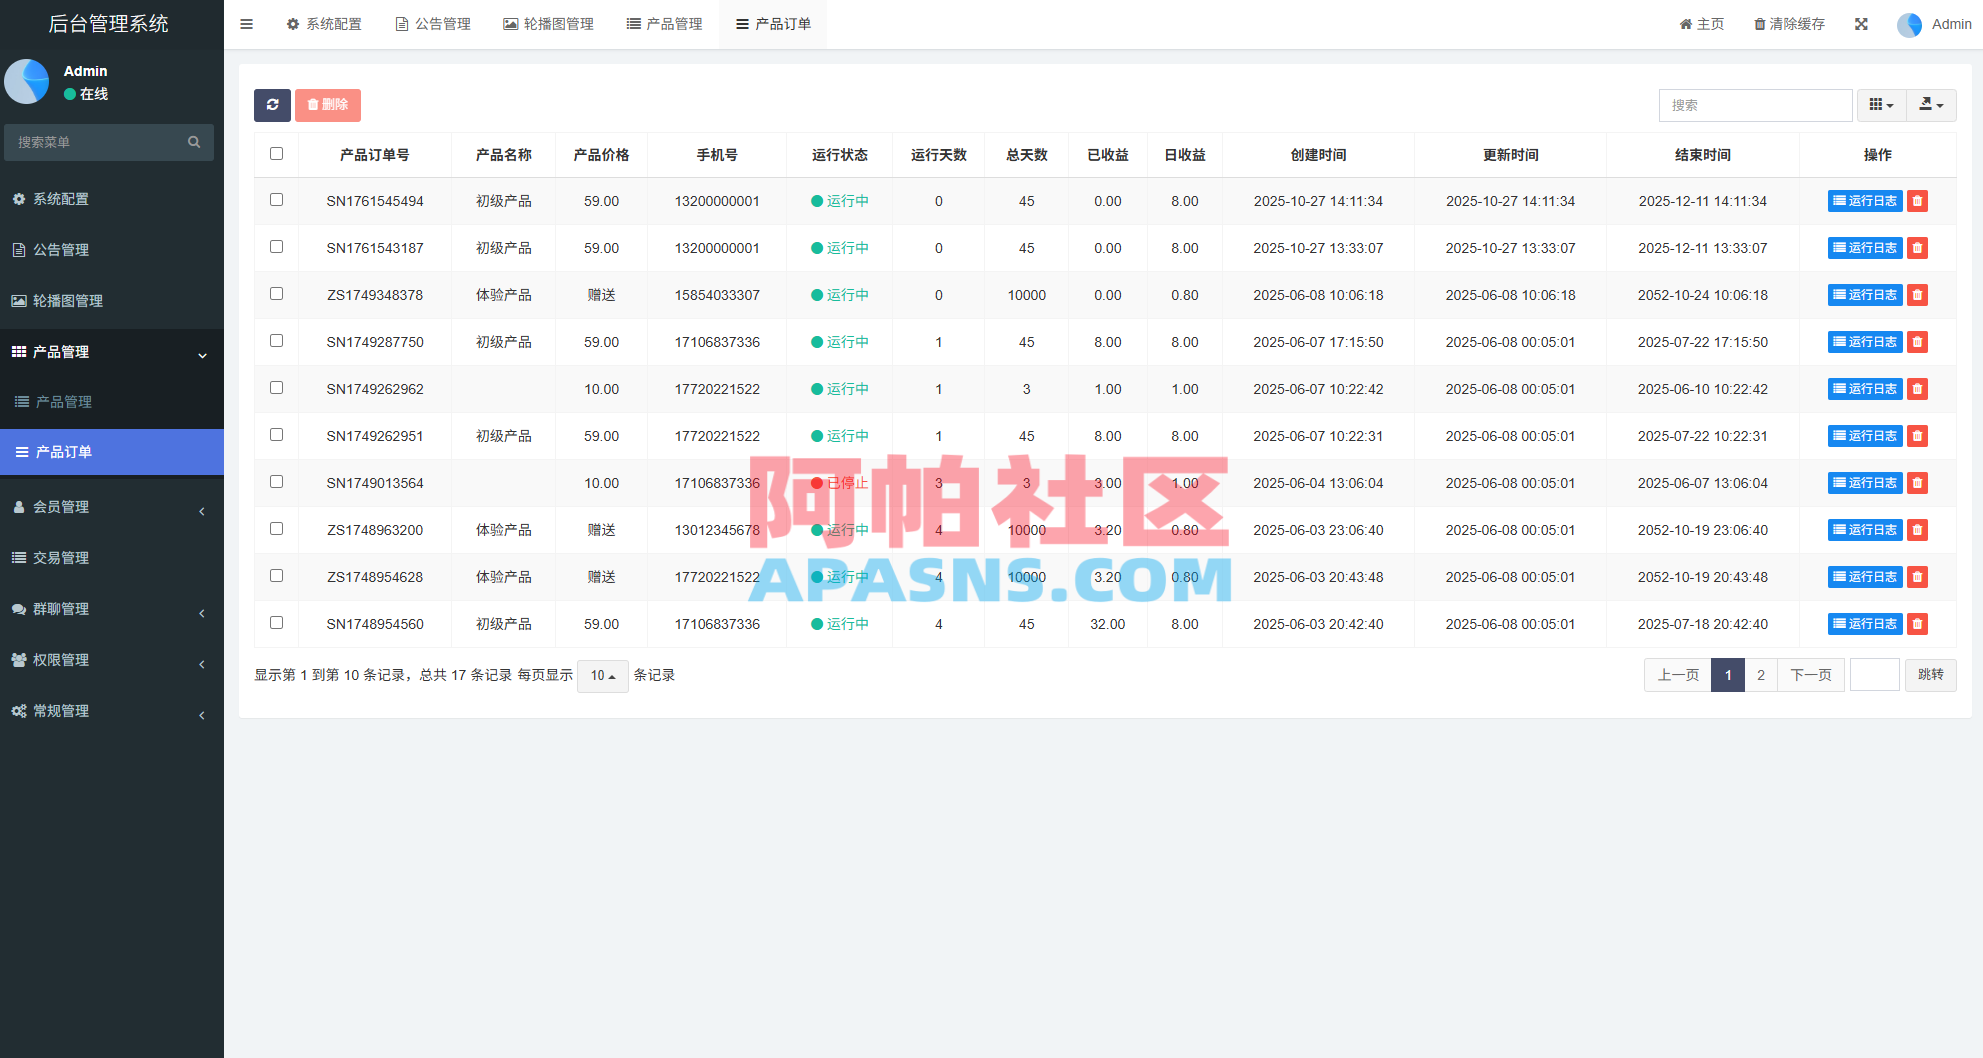The height and width of the screenshot is (1058, 1983).
Task: Open 运行日志 for order SN1749287750
Action: (1864, 341)
